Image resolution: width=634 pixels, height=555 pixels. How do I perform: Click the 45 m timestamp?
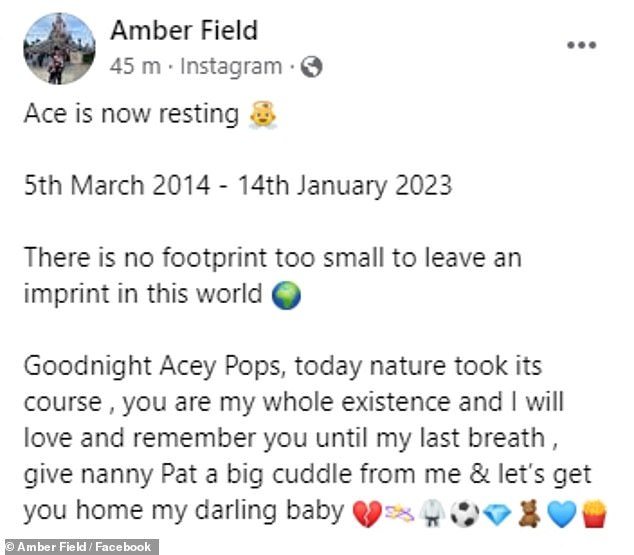pyautogui.click(x=135, y=66)
